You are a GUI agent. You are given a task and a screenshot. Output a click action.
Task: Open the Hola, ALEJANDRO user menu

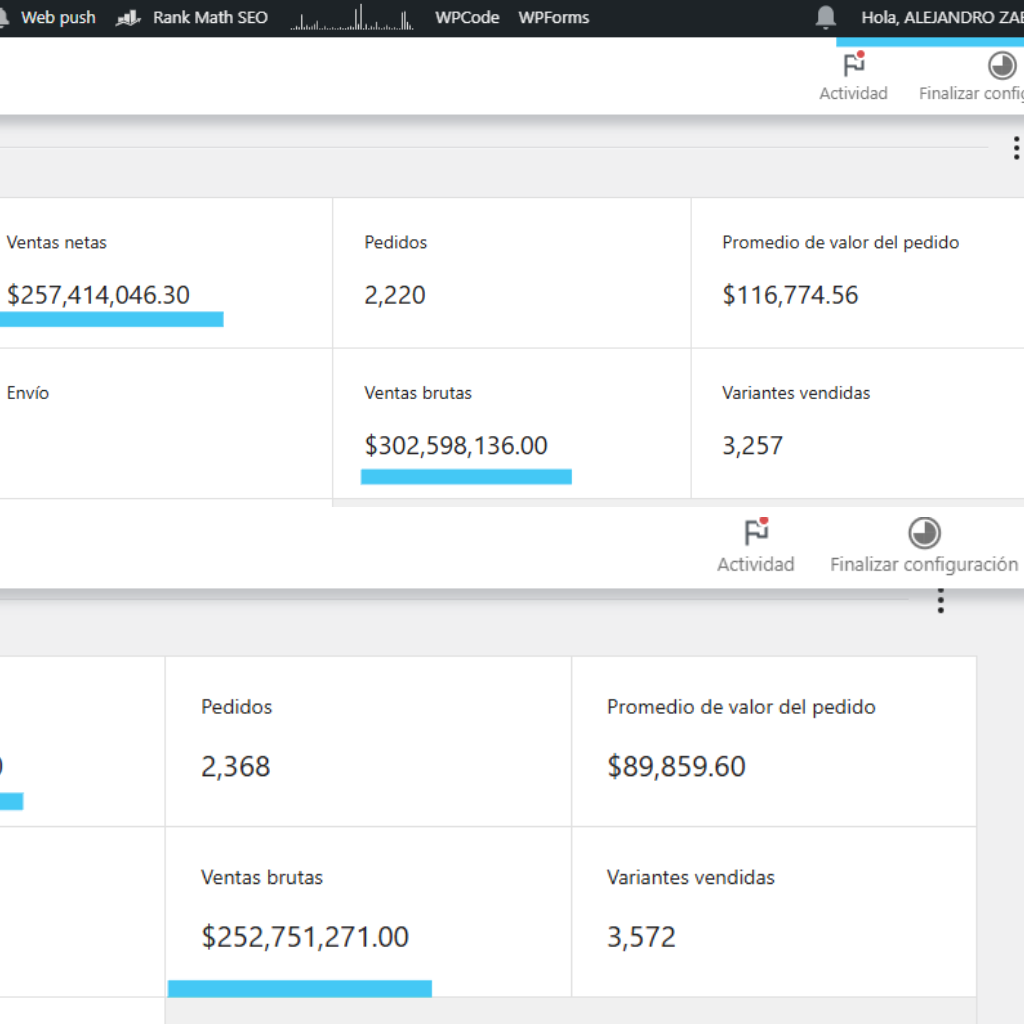pyautogui.click(x=940, y=17)
